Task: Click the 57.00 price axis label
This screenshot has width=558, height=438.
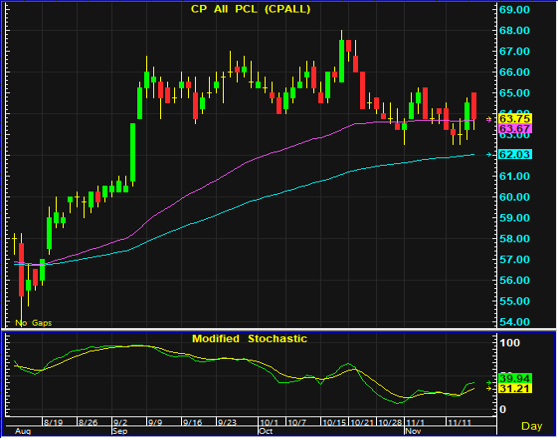Action: coord(514,259)
